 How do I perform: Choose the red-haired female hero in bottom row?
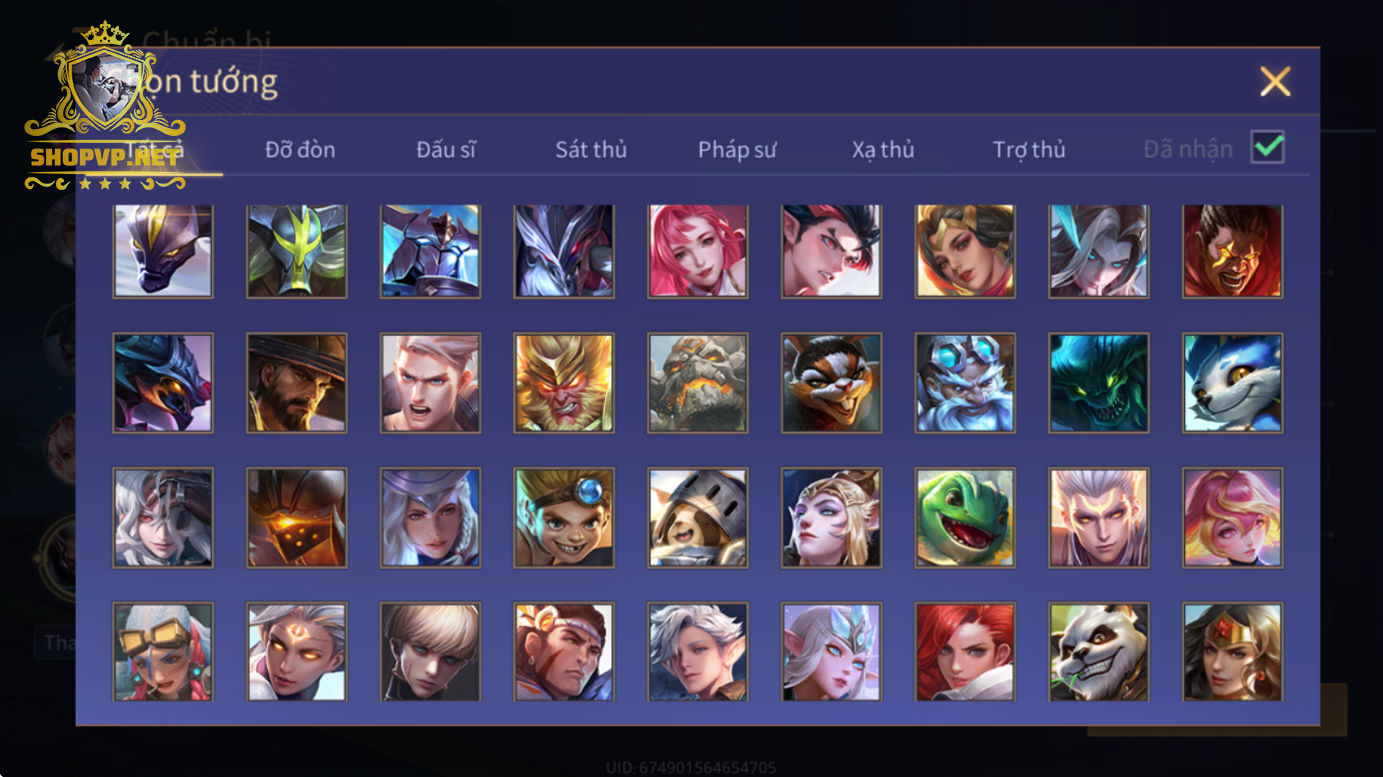click(x=965, y=651)
